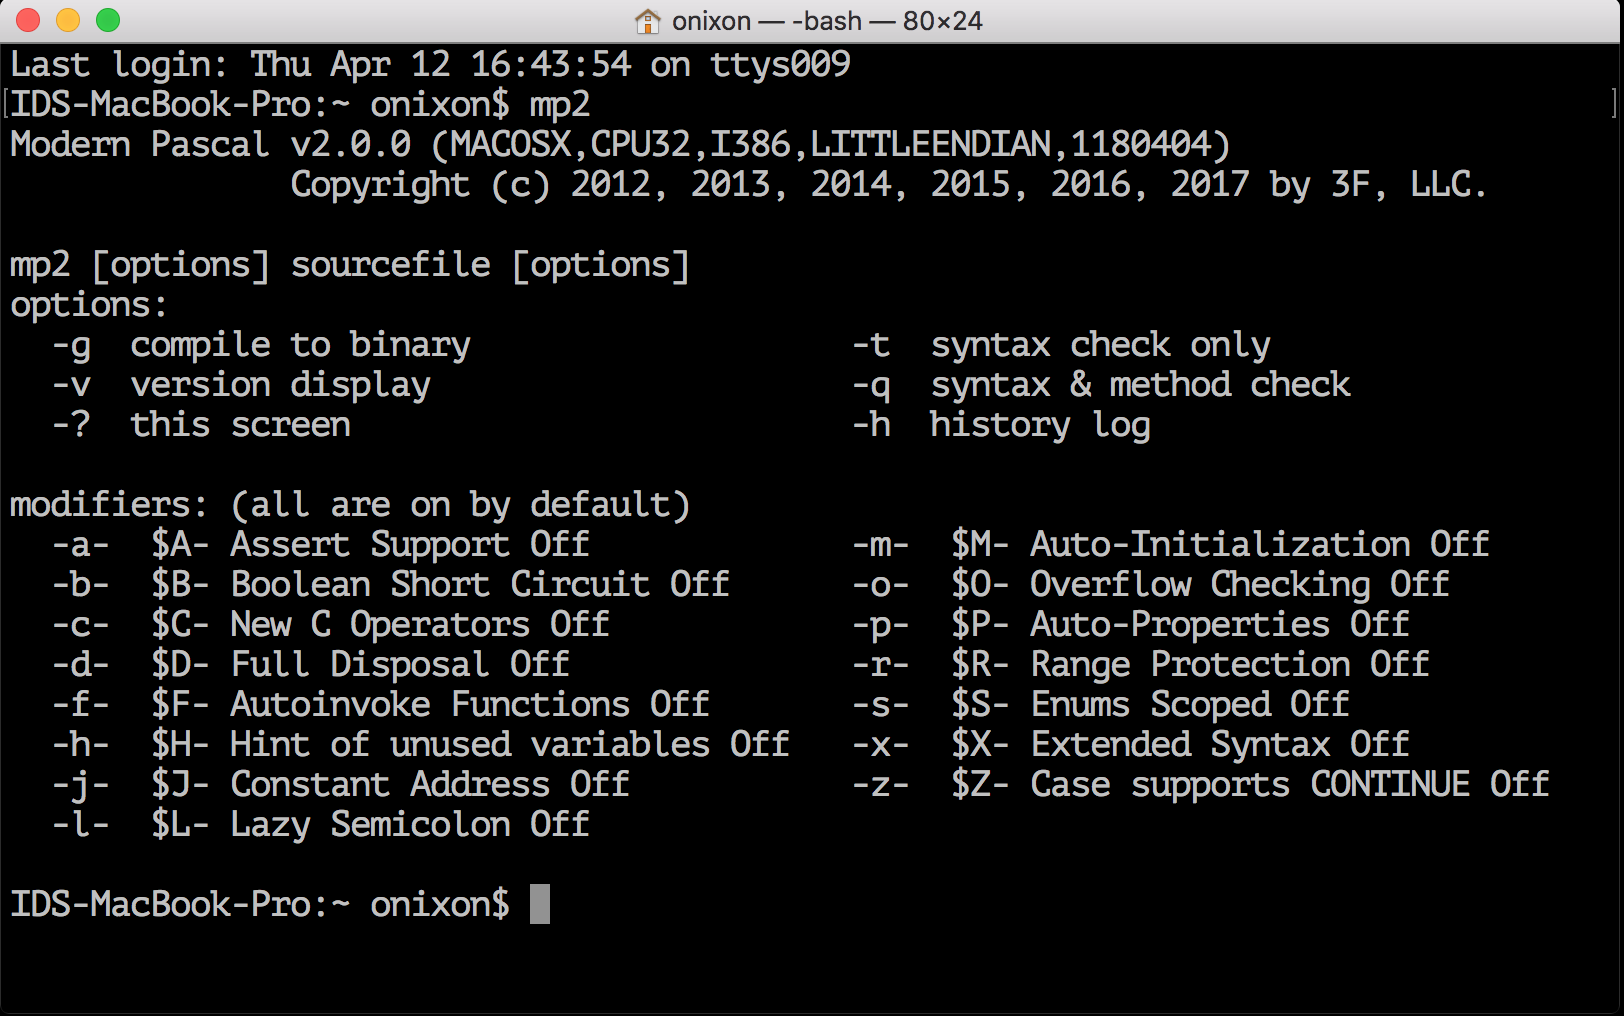Click the red close window button
Screen dimensions: 1624x1016
coord(28,20)
